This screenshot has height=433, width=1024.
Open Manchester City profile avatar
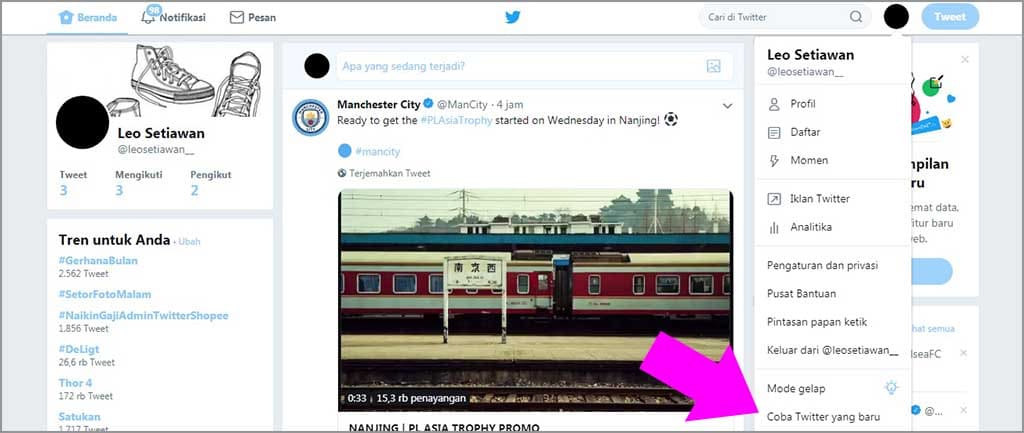pyautogui.click(x=310, y=117)
